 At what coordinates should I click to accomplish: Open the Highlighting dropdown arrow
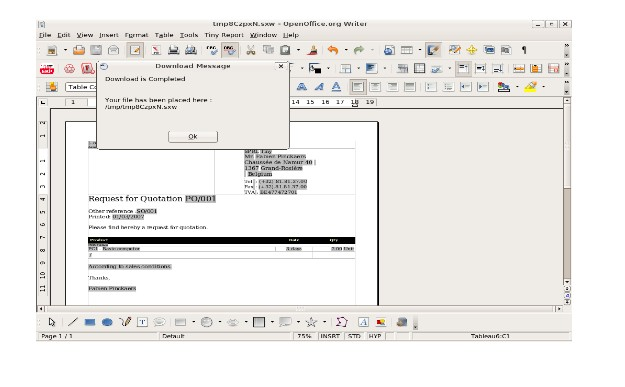click(543, 87)
